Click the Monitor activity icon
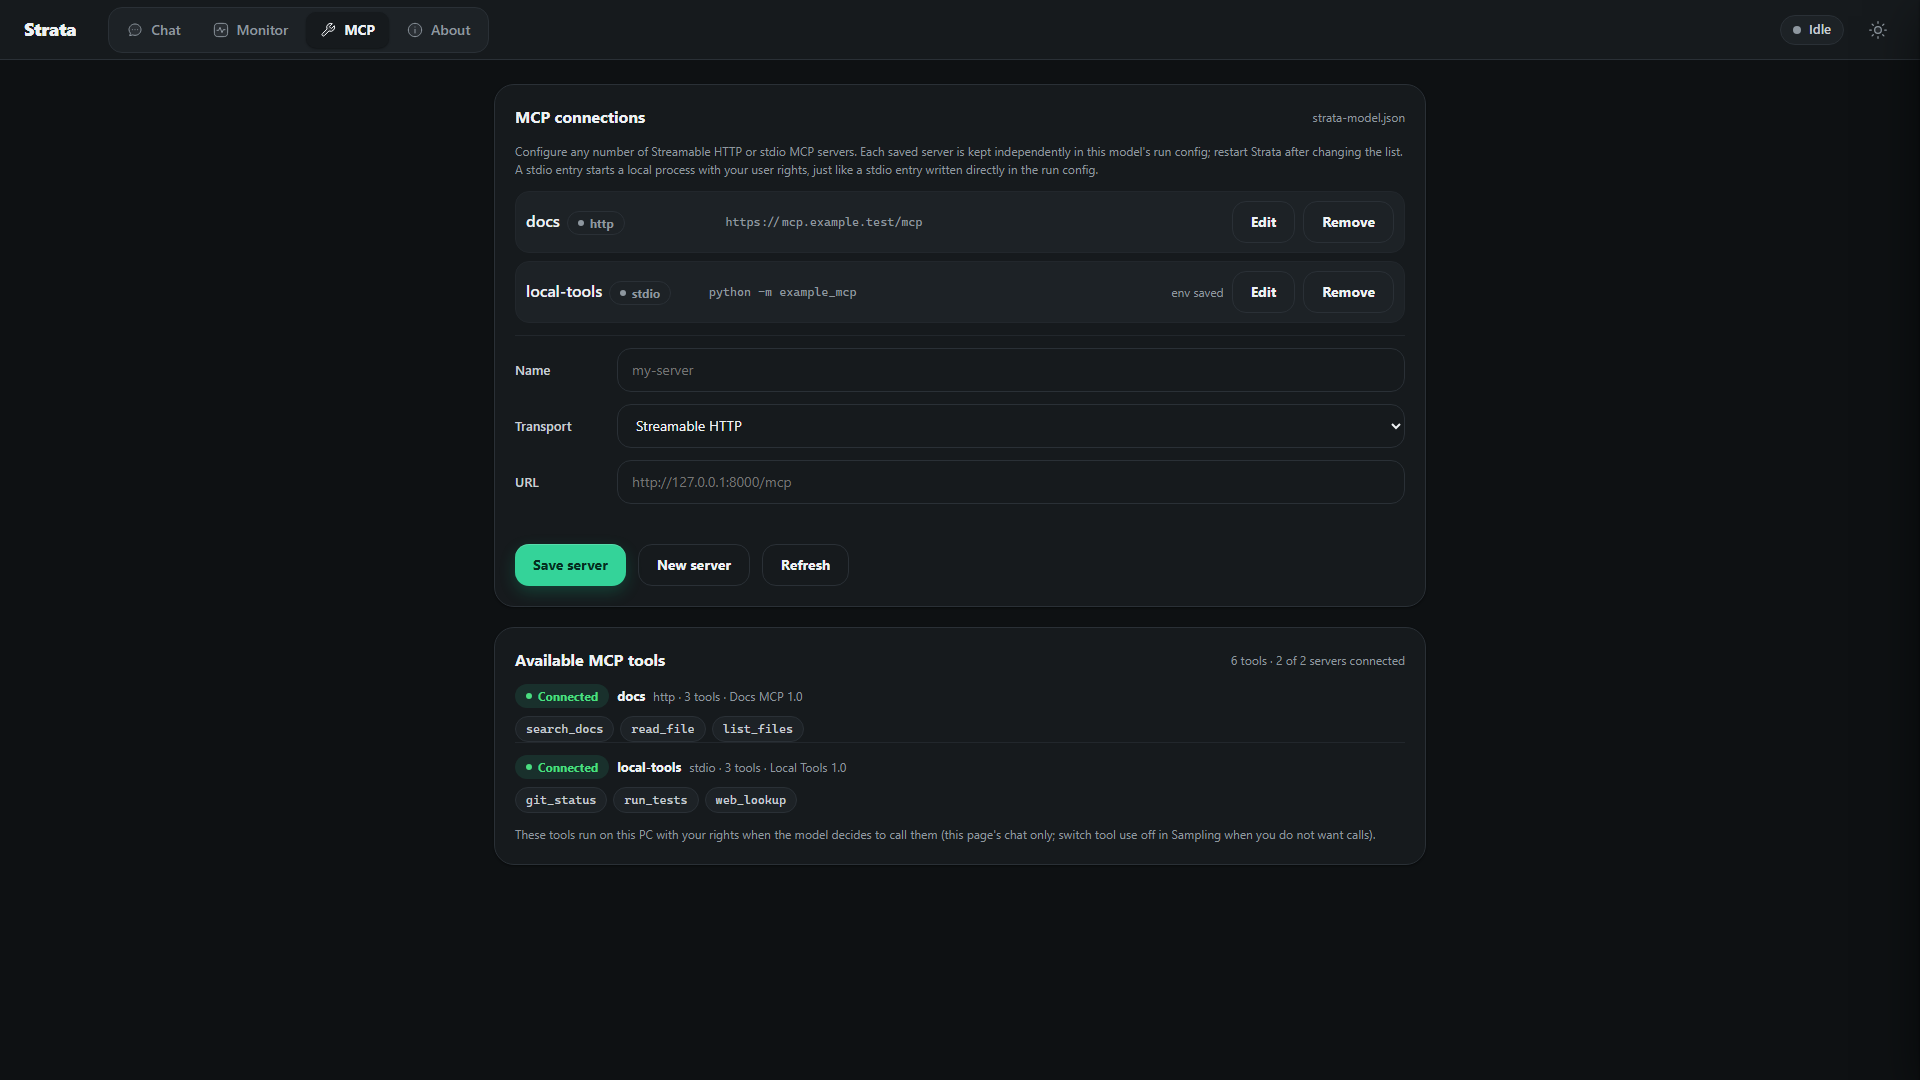This screenshot has width=1920, height=1080. [221, 30]
